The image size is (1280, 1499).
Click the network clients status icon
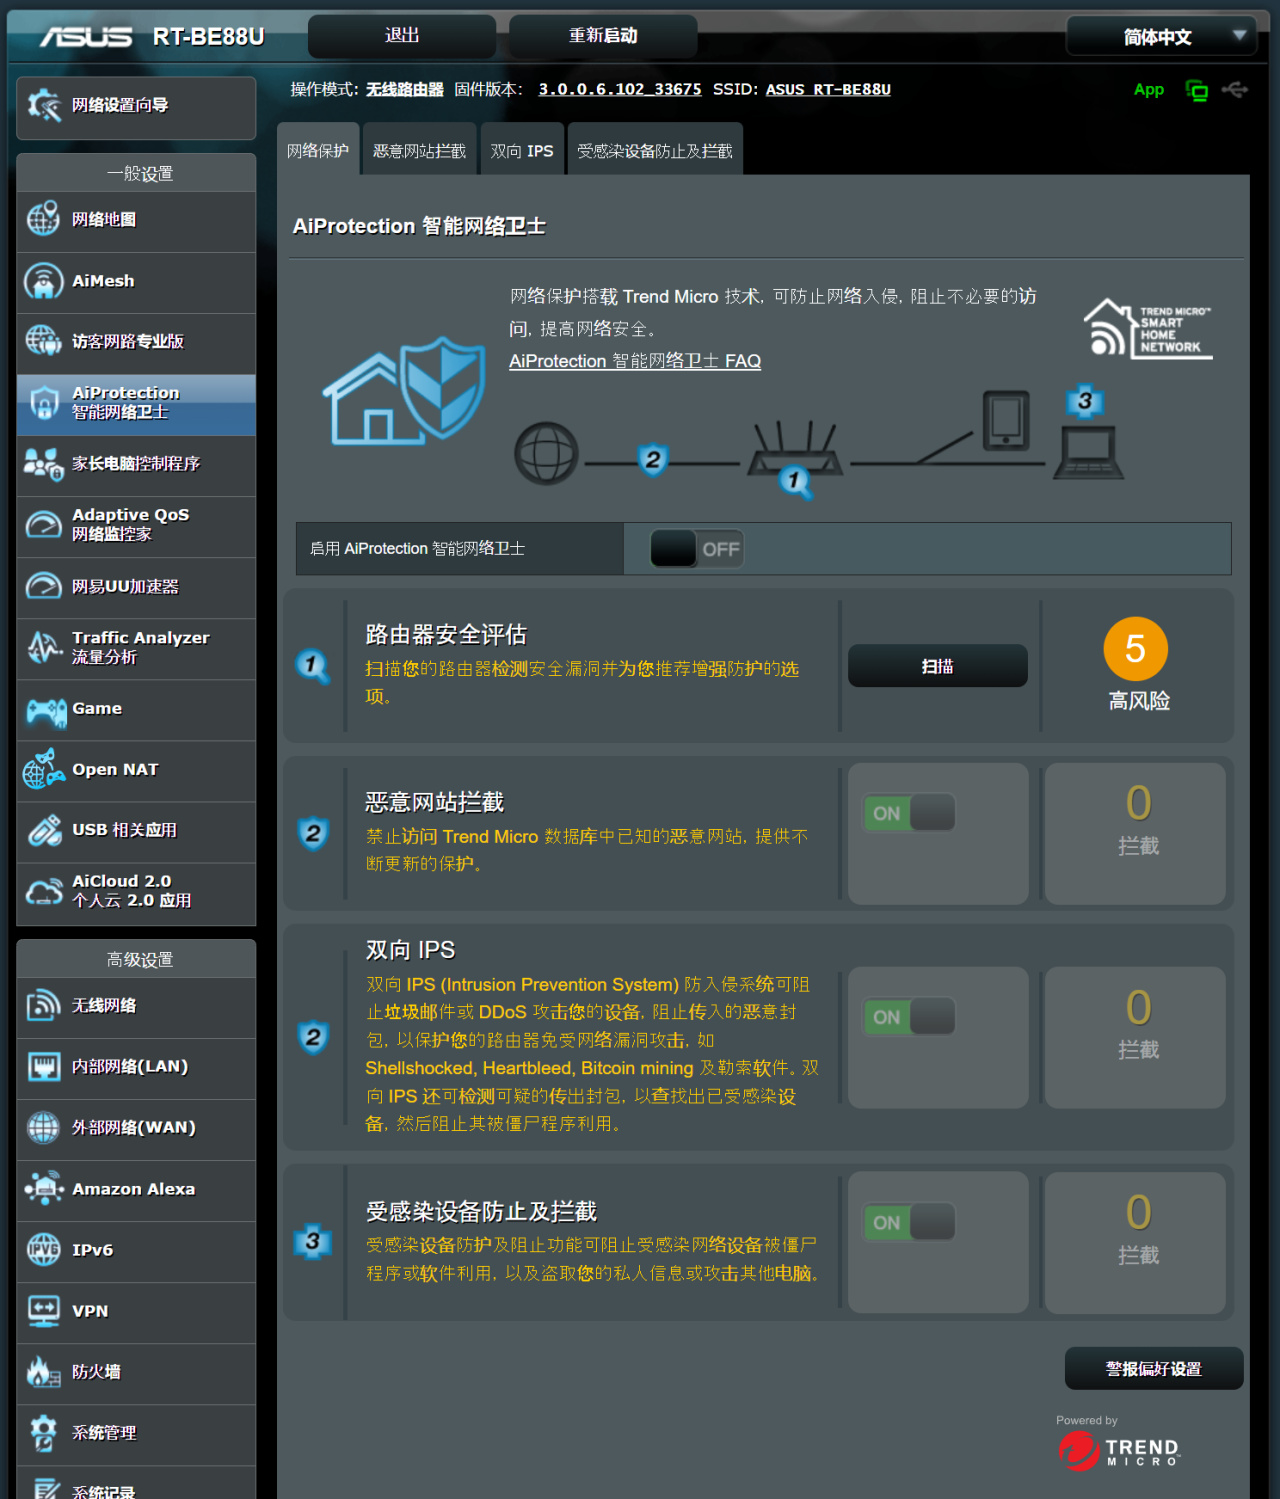point(1196,91)
